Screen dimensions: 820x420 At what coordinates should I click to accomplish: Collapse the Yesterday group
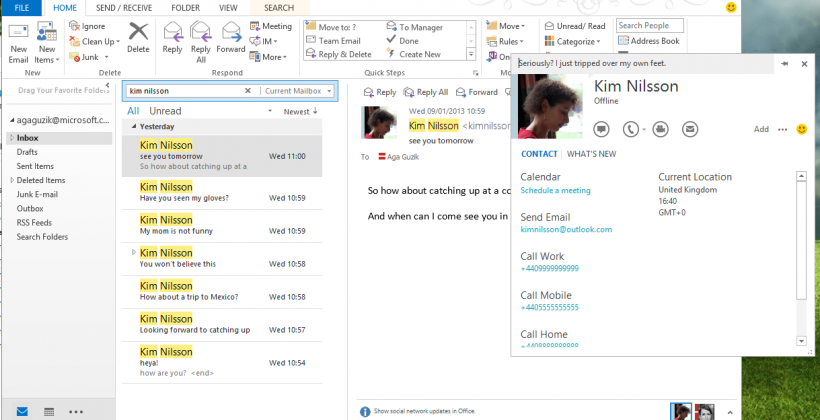[134, 127]
